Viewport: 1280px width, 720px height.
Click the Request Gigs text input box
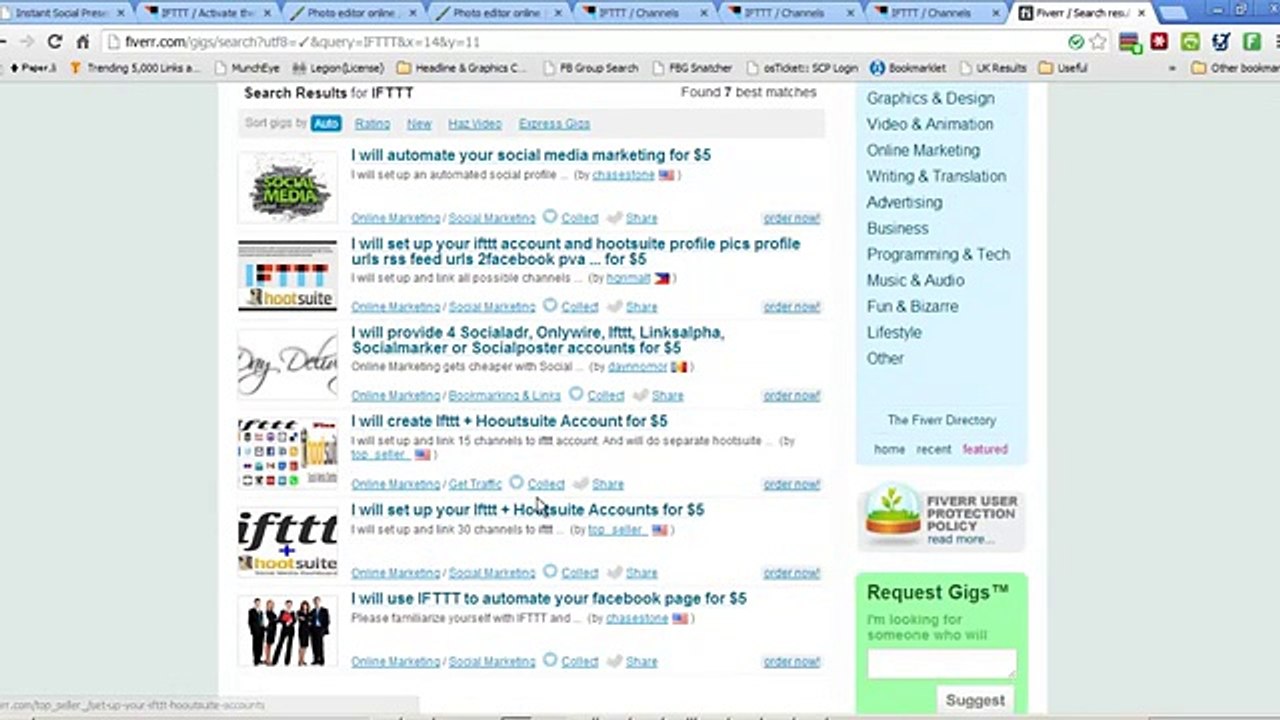942,664
